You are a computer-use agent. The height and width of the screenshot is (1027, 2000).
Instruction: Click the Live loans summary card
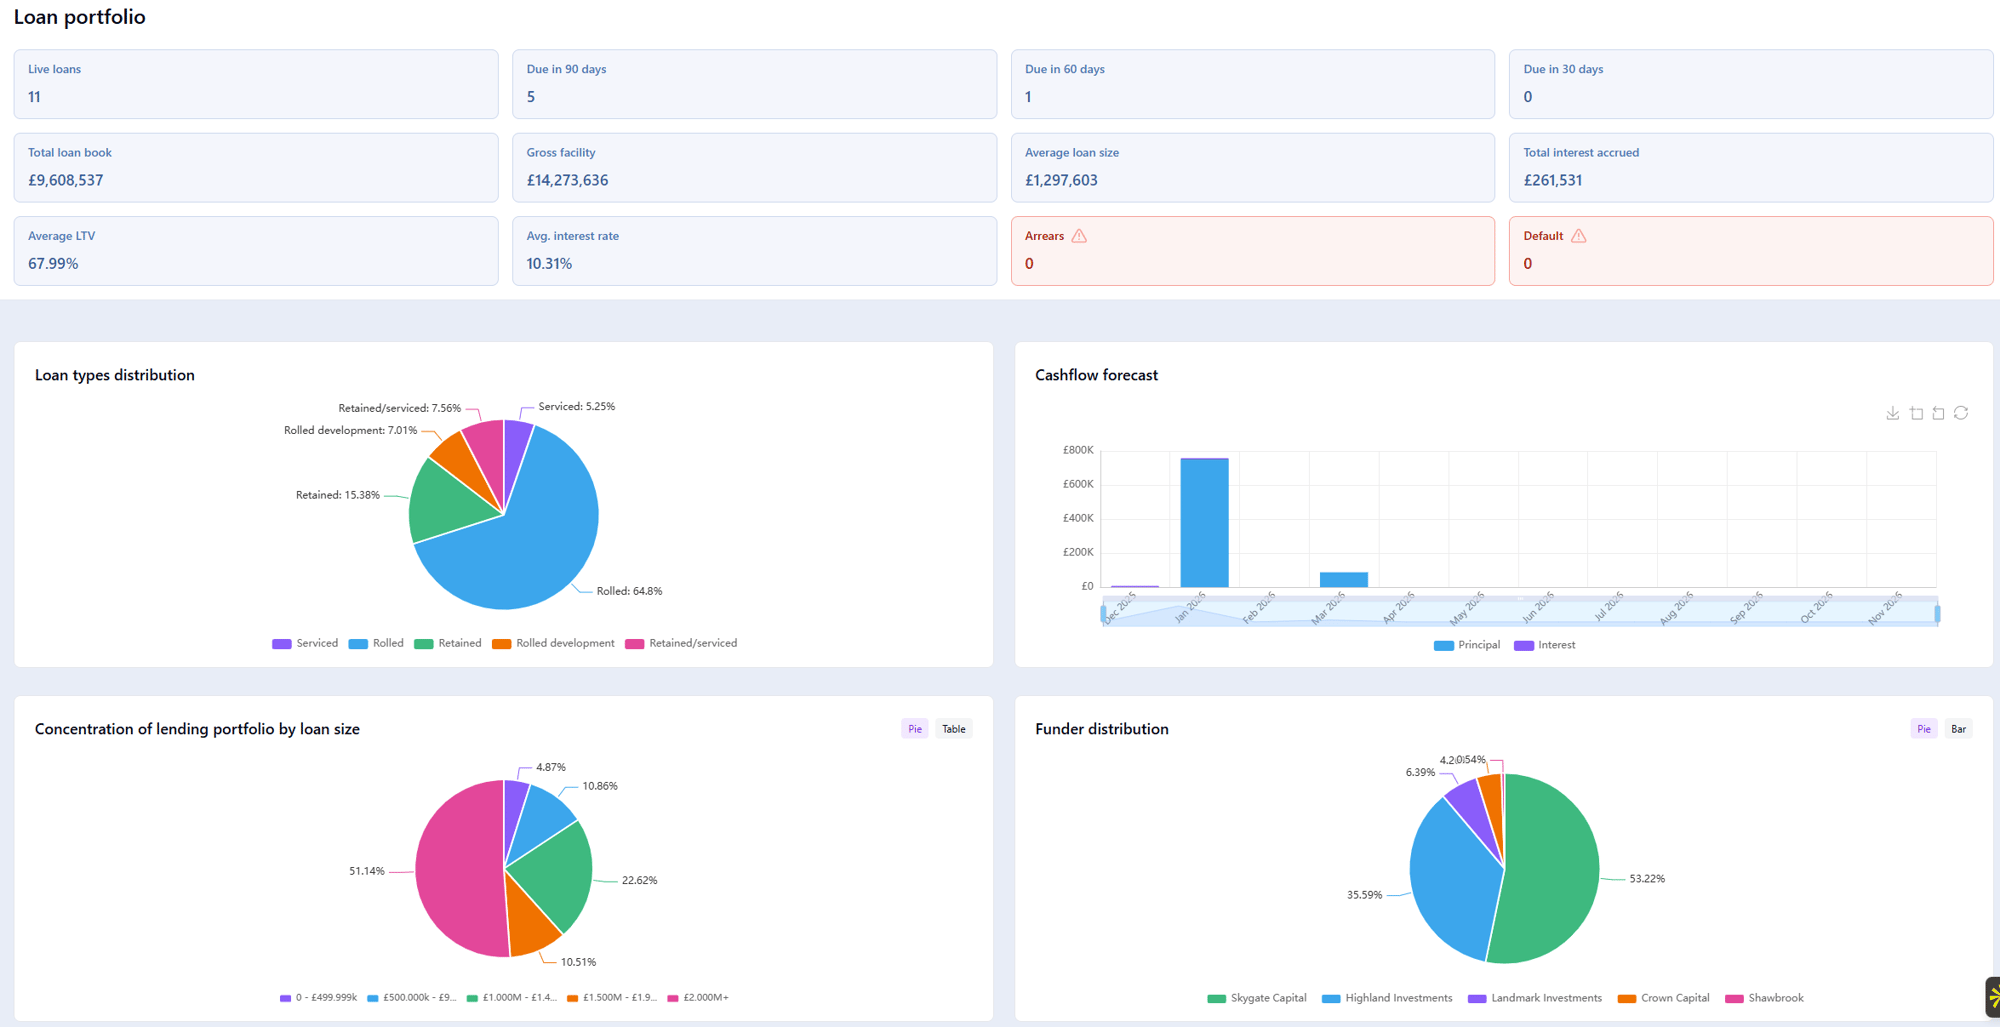pos(256,84)
